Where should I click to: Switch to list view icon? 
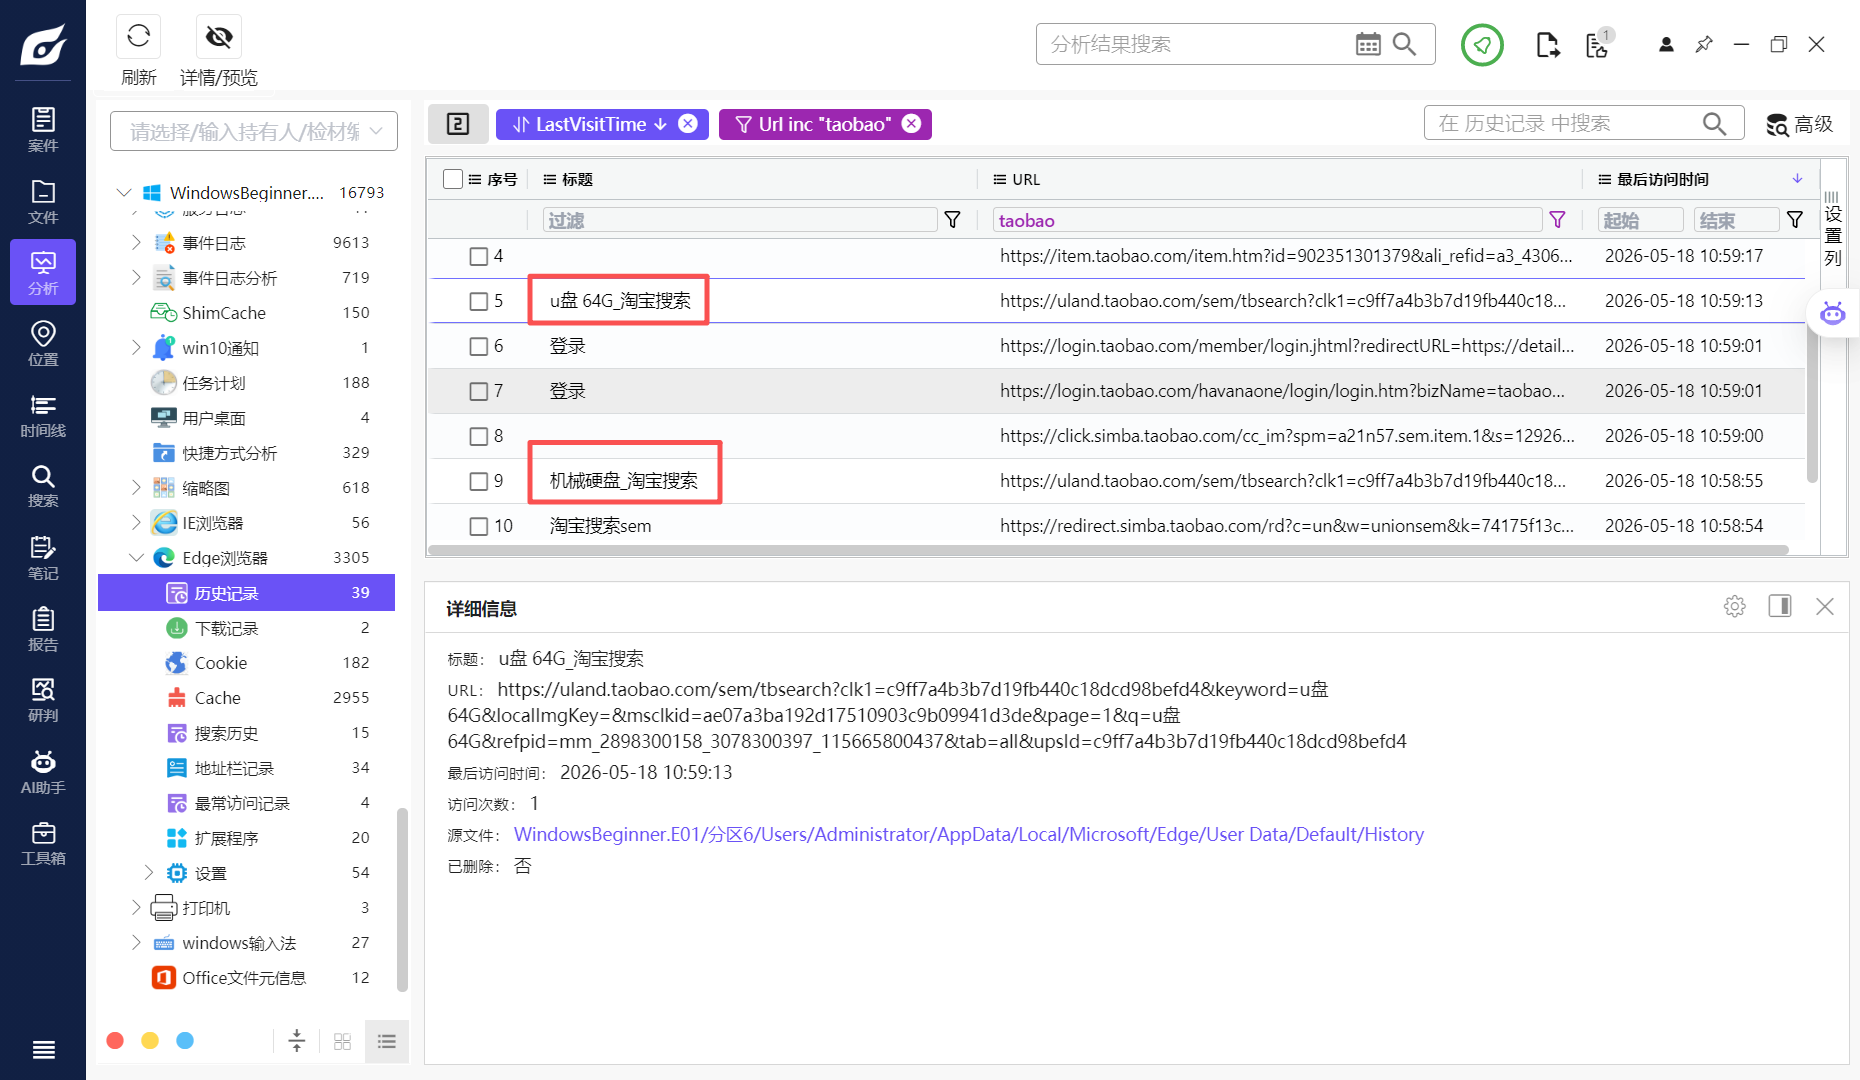[387, 1041]
